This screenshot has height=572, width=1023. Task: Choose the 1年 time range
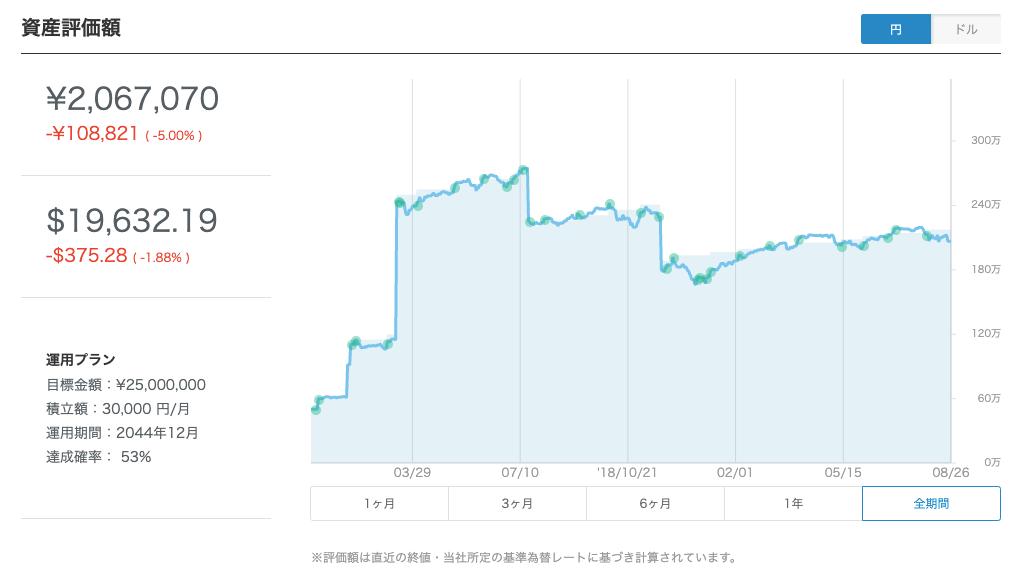(x=793, y=504)
